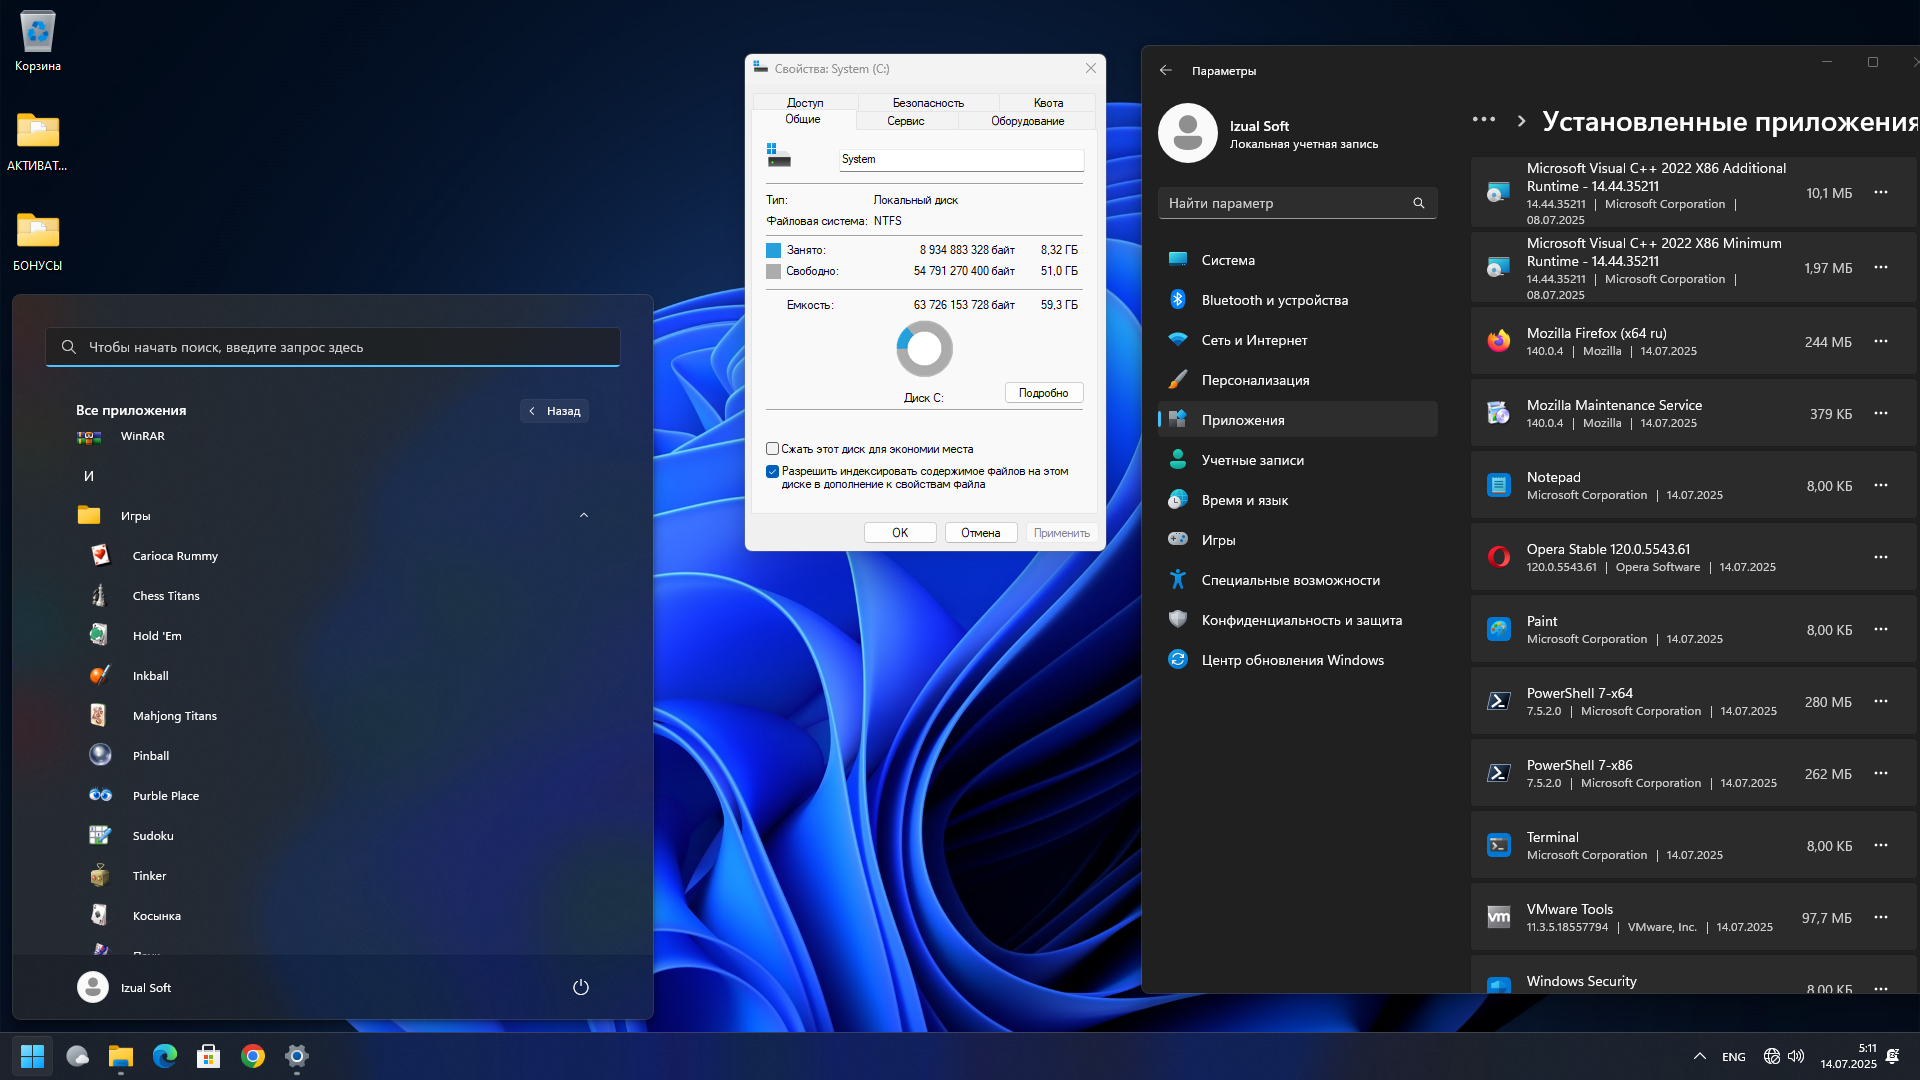The height and width of the screenshot is (1080, 1920).
Task: Click the search magnifier in Найти параметр
Action: pyautogui.click(x=1418, y=203)
